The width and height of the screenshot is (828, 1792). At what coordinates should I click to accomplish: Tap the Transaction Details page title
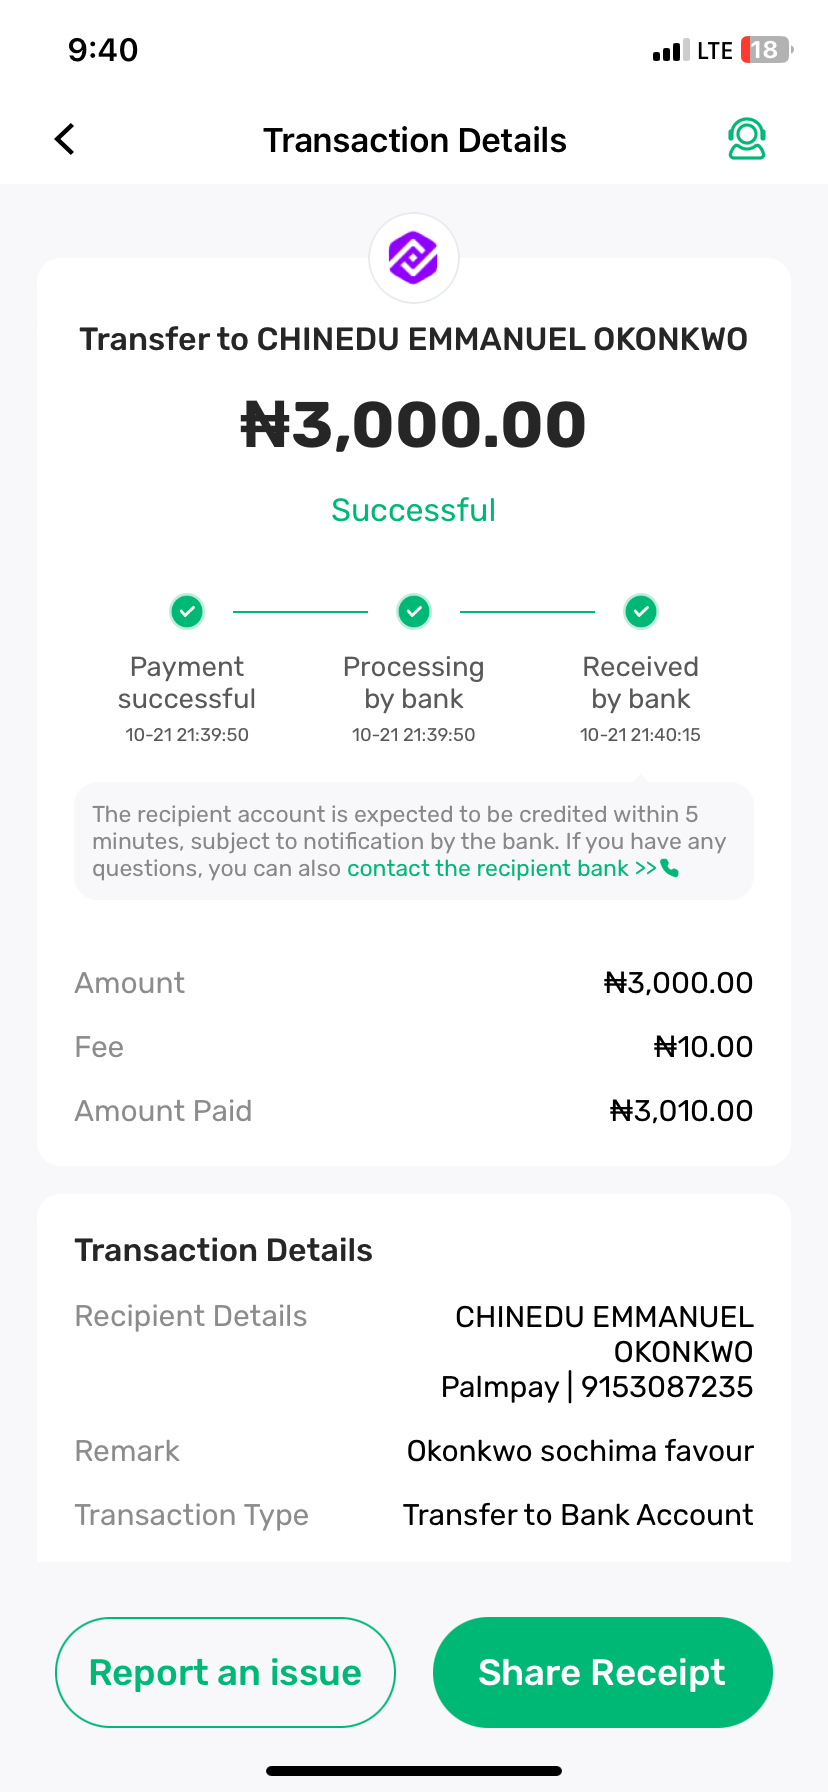pyautogui.click(x=414, y=140)
